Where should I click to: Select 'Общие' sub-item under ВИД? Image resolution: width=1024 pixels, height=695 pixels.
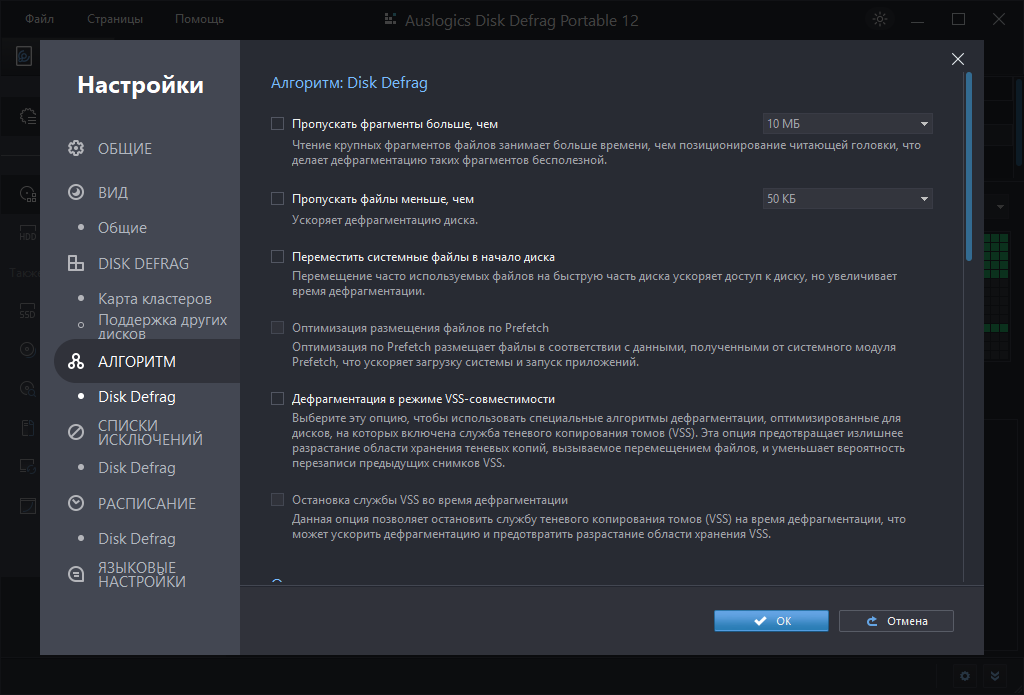[122, 227]
